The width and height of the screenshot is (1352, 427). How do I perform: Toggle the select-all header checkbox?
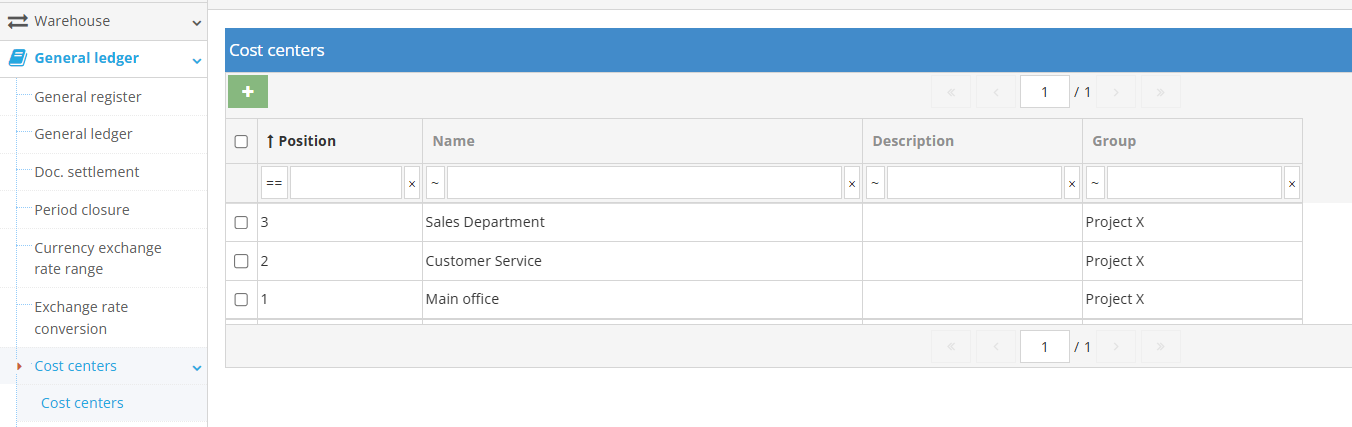[241, 141]
